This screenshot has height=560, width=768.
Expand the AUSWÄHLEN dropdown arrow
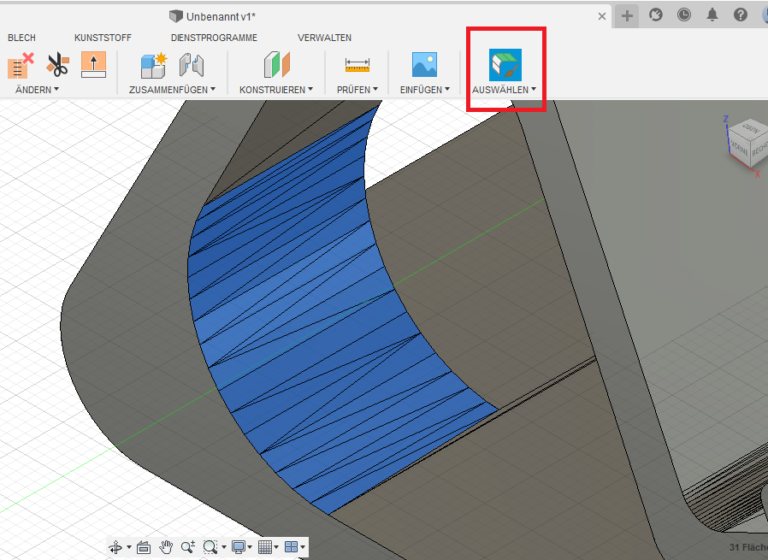point(534,90)
